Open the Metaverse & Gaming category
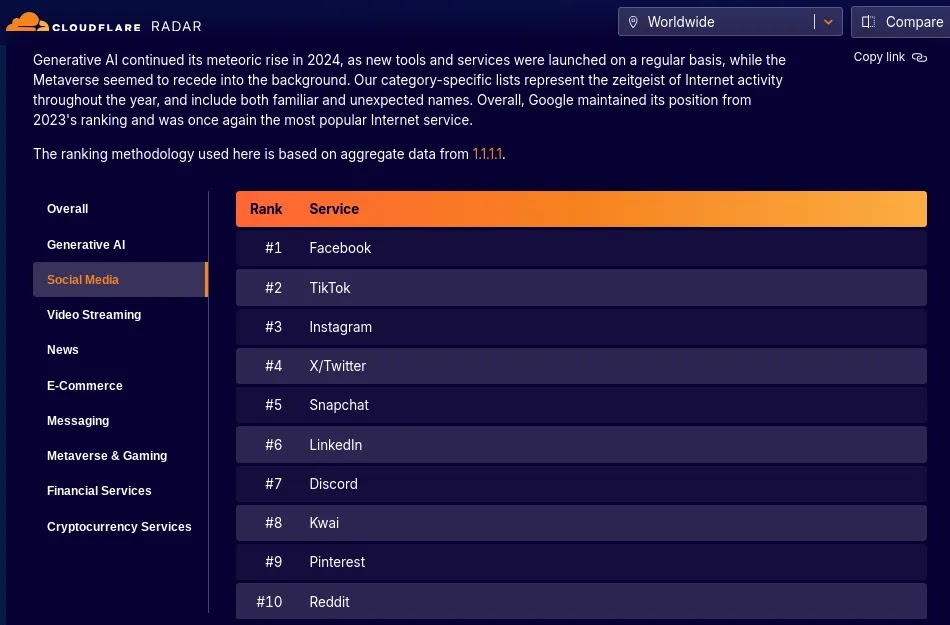Image resolution: width=950 pixels, height=625 pixels. pos(107,456)
